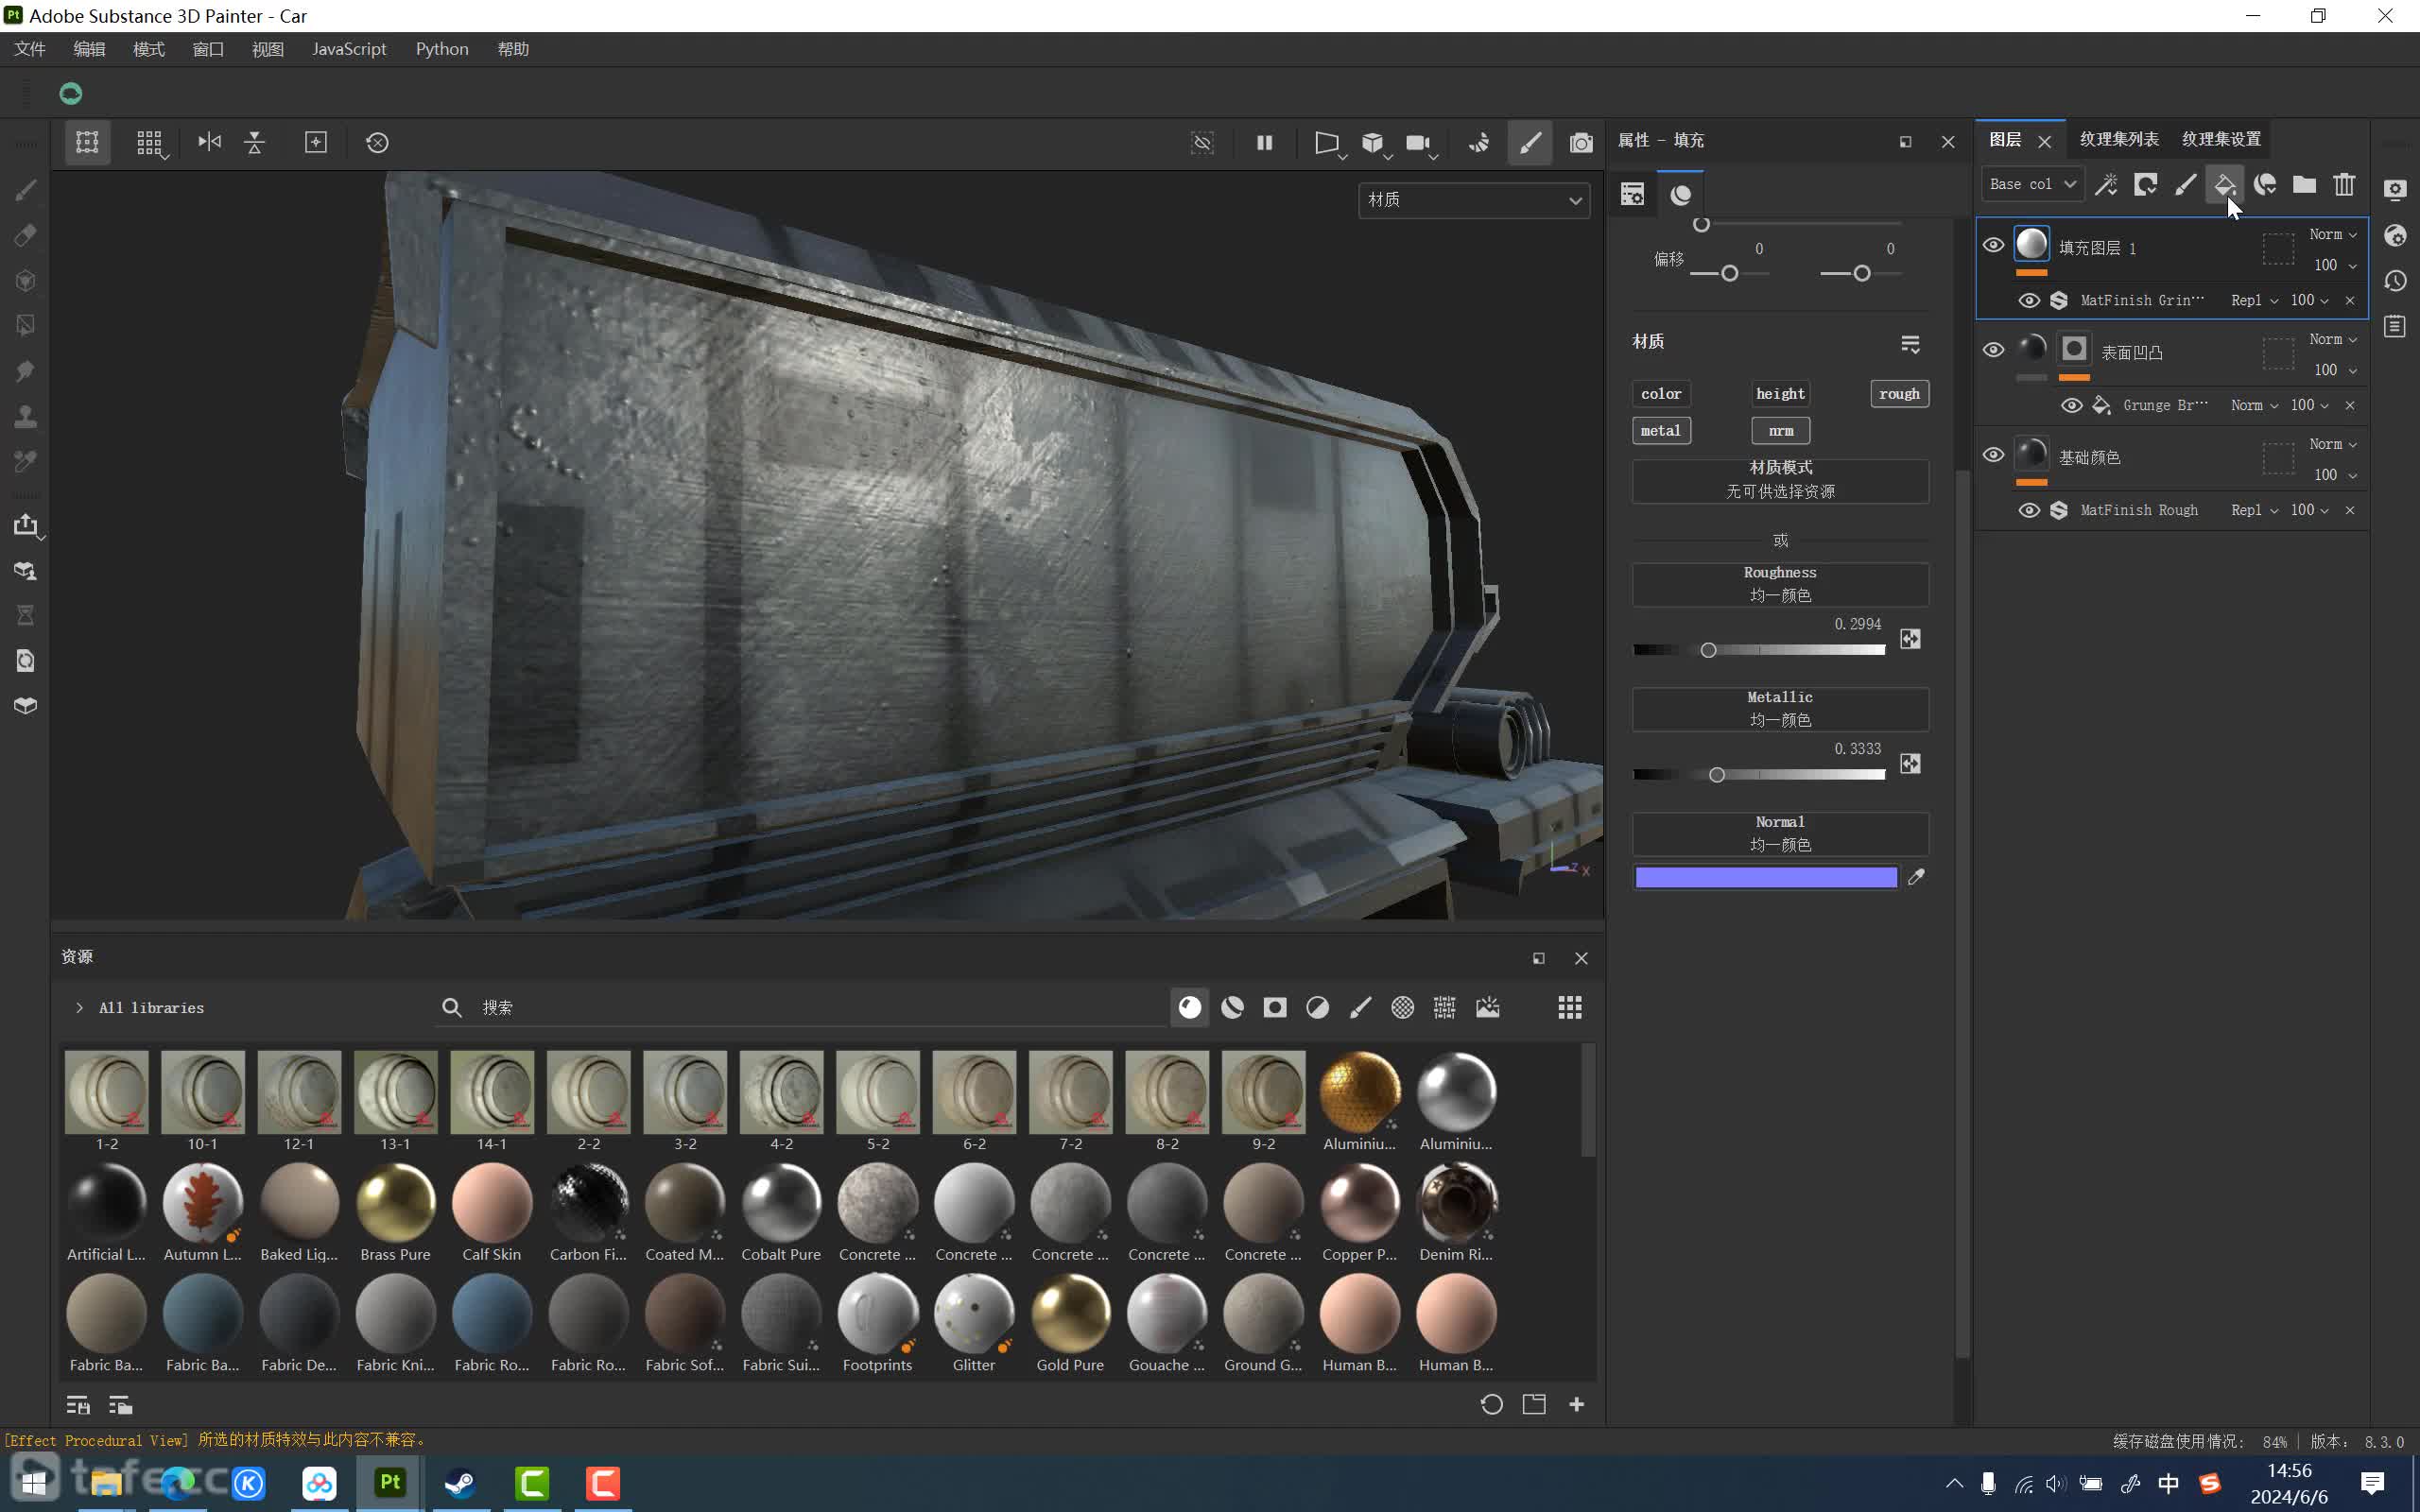This screenshot has width=2420, height=1512.
Task: Open the Python menu
Action: point(442,49)
